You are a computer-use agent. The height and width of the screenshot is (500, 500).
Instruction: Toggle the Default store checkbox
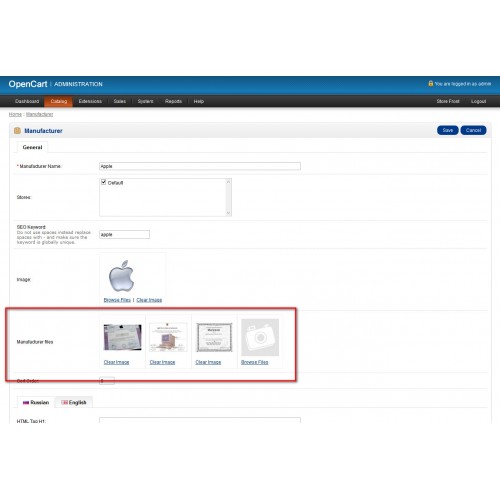(103, 182)
